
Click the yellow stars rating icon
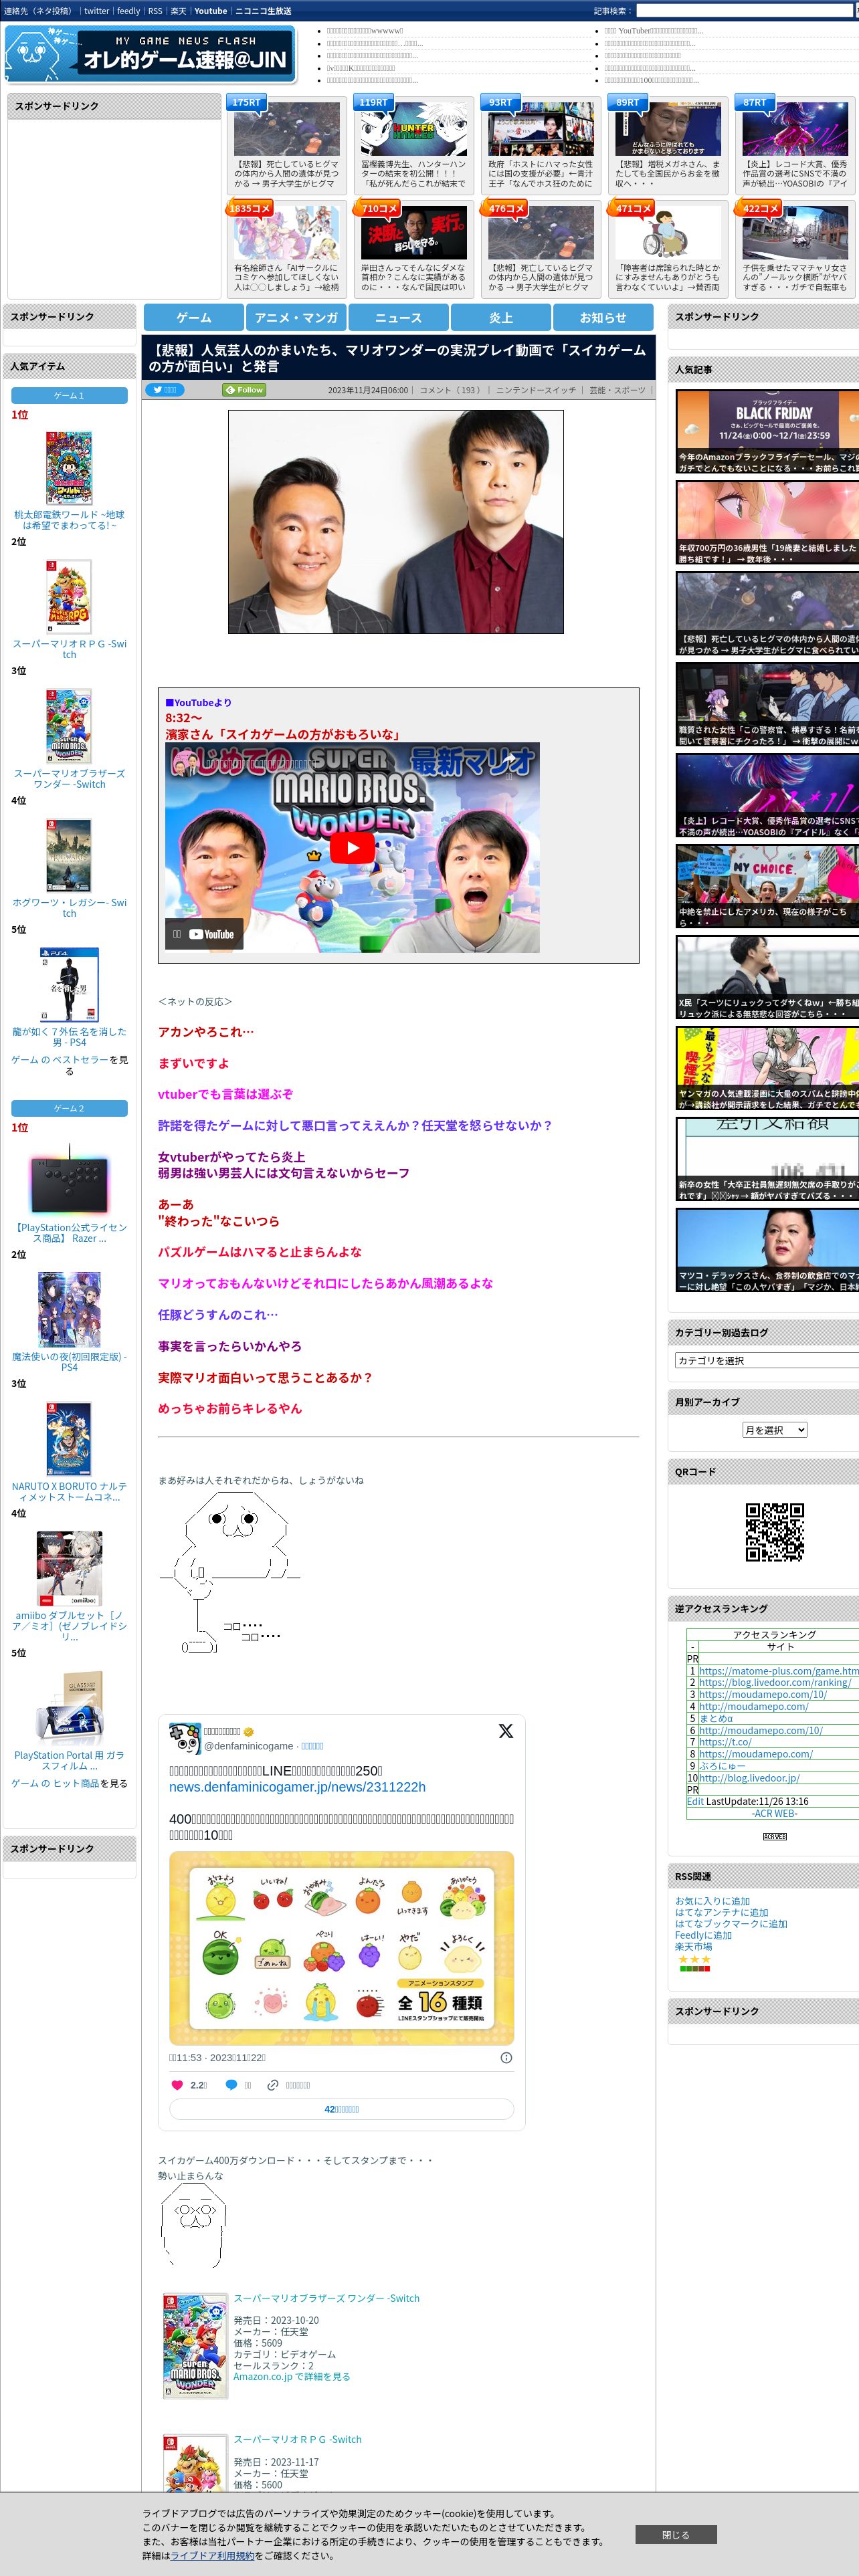694,1959
